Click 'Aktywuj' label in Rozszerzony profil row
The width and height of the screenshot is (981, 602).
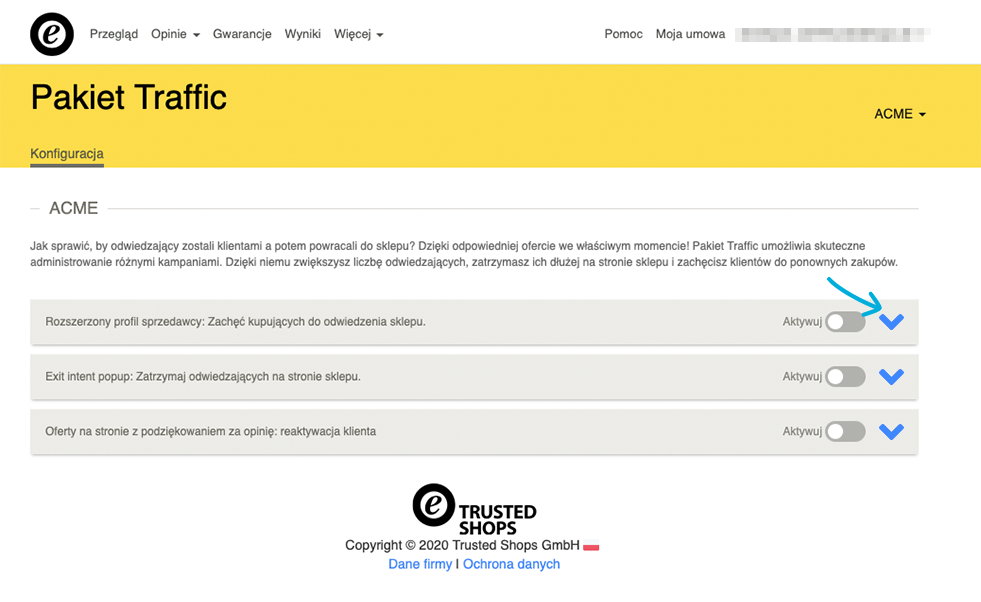(x=802, y=322)
